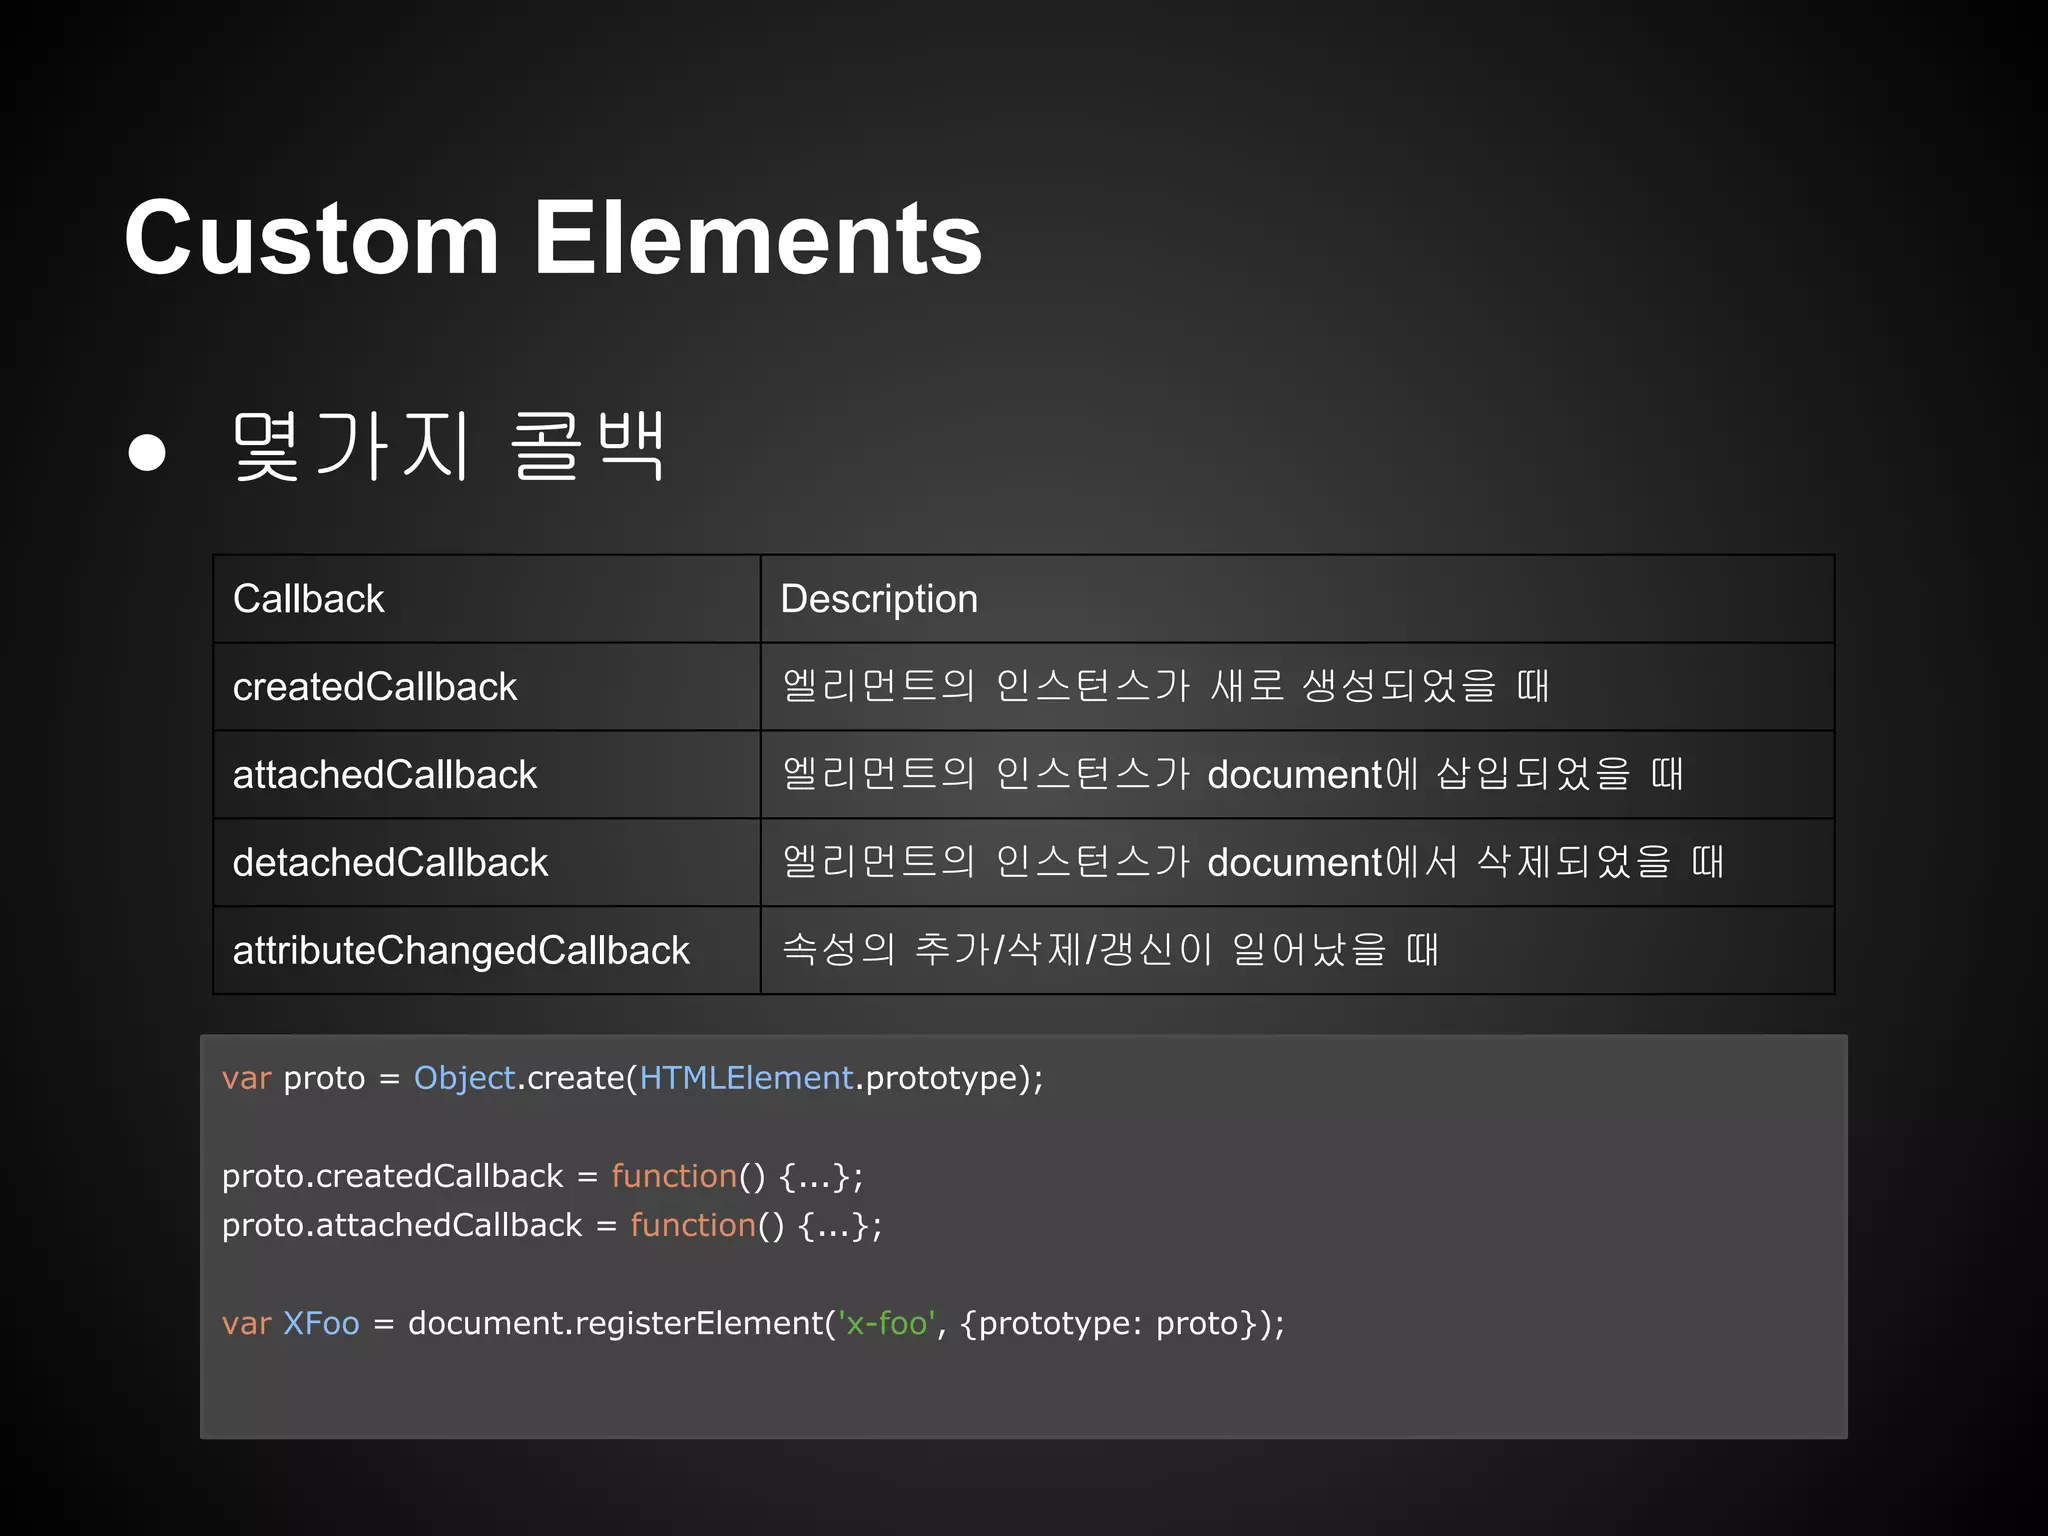Select the 'Callback' table header cell
This screenshot has height=1536, width=2048.
(x=487, y=599)
